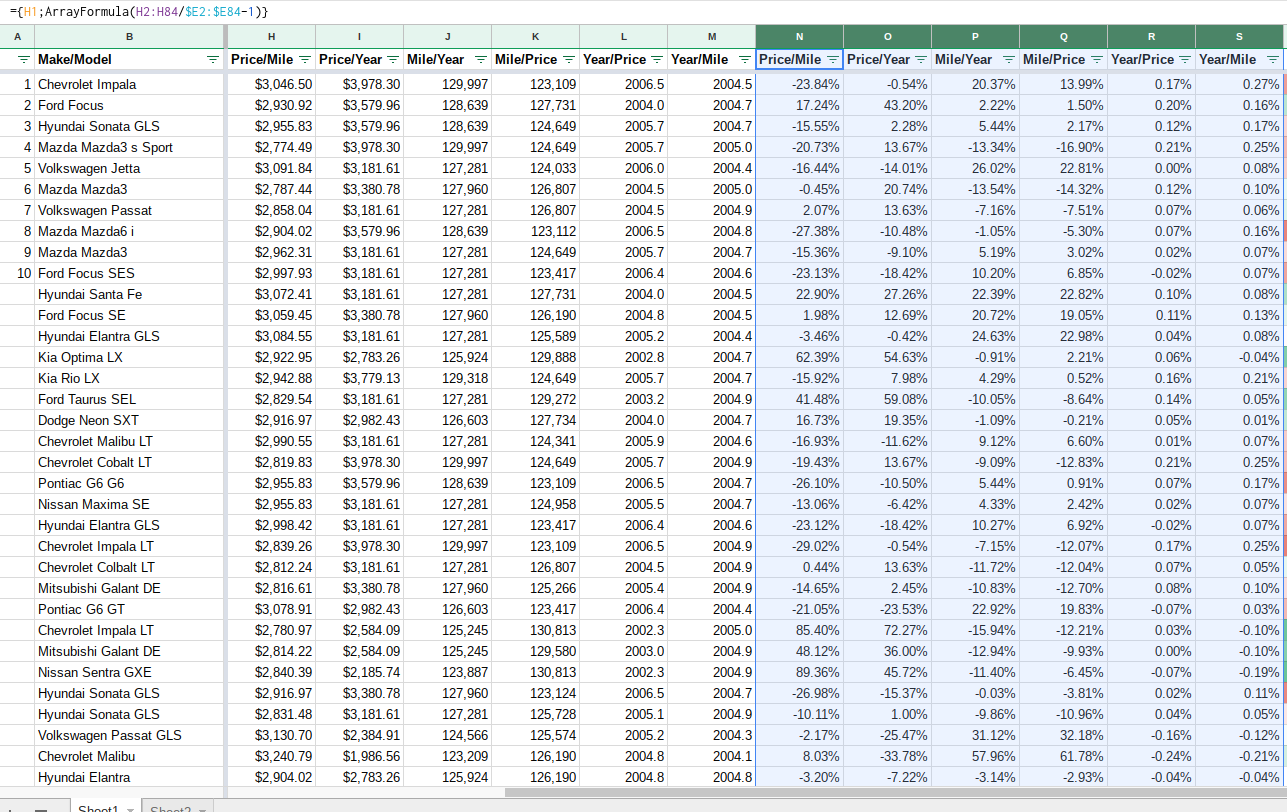
Task: Select Mile/Year cell '124,566'
Action: (x=448, y=735)
